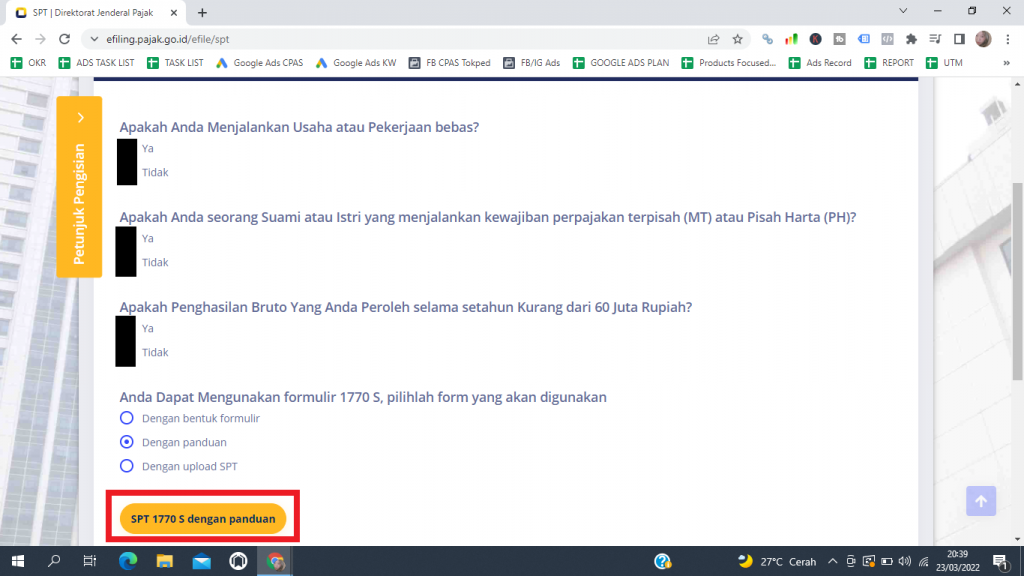The width and height of the screenshot is (1024, 576).
Task: Click the share page icon in address bar
Action: (x=713, y=39)
